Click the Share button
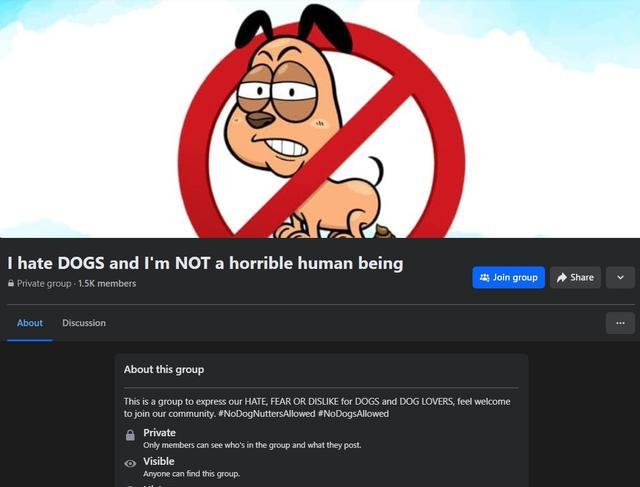 pos(575,278)
